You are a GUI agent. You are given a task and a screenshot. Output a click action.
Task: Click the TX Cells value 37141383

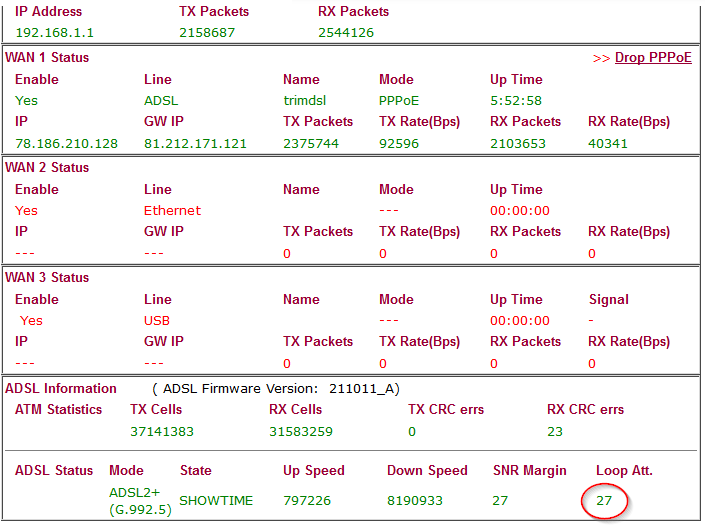pyautogui.click(x=162, y=432)
